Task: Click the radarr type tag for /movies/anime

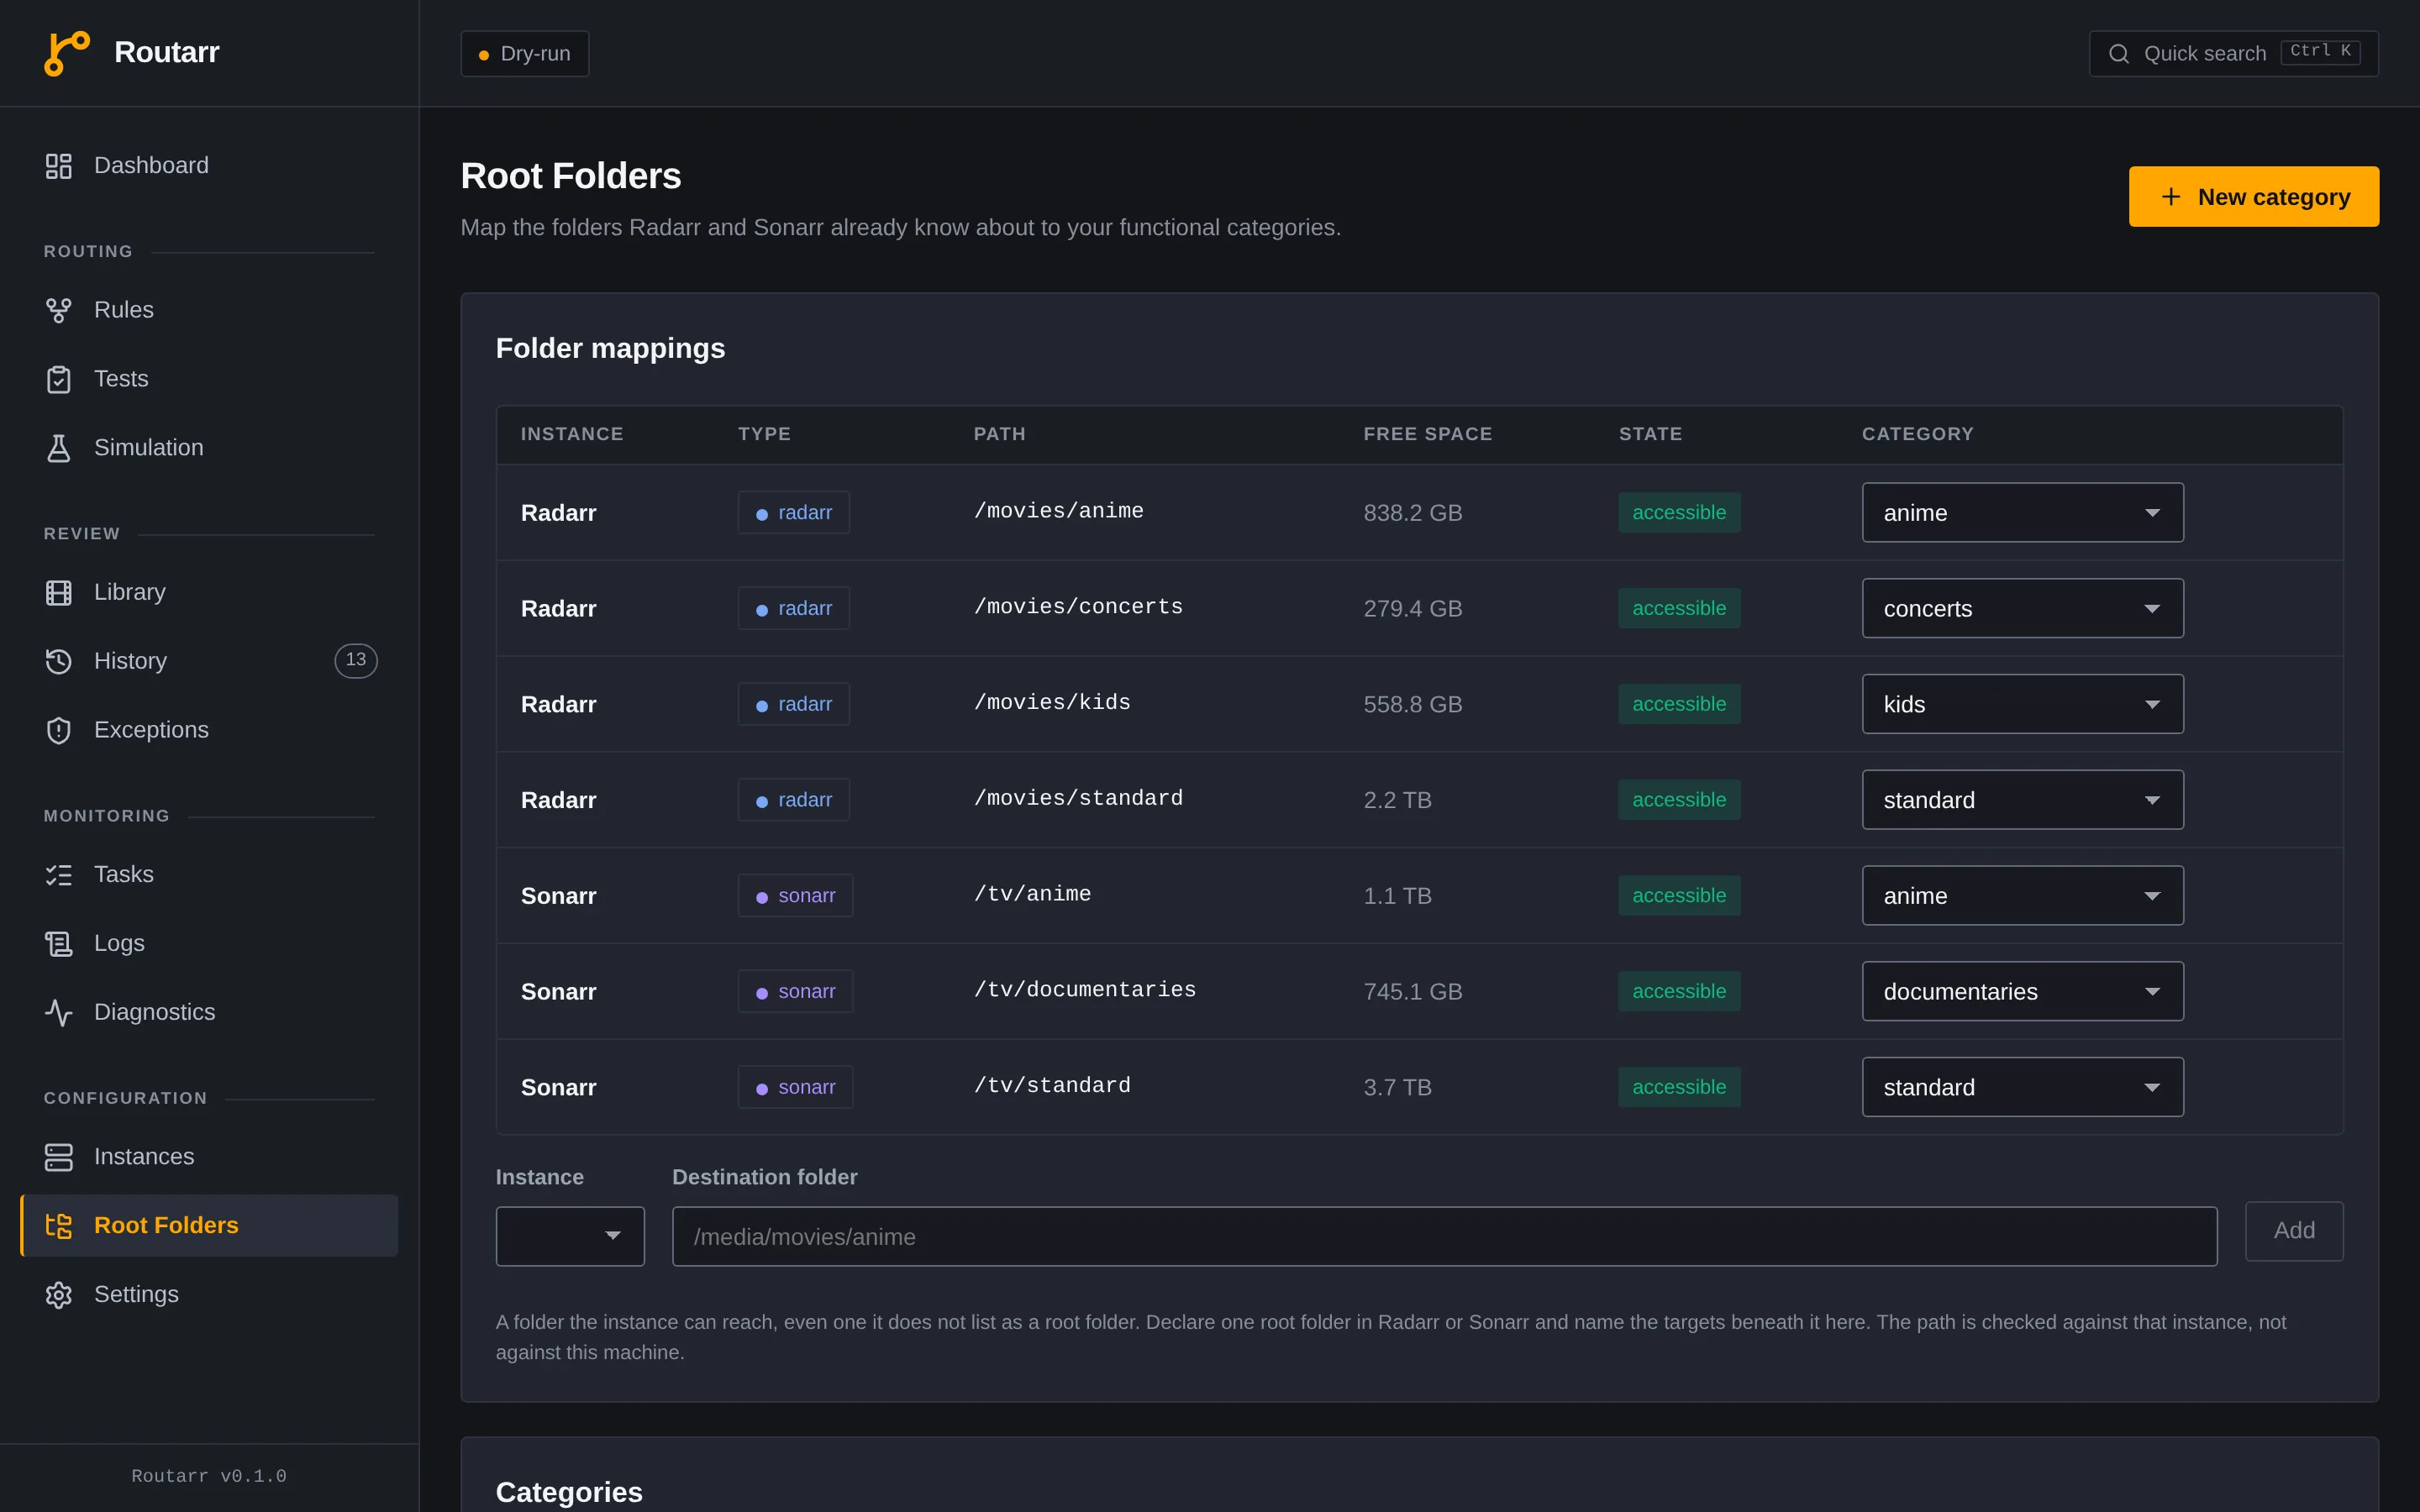Action: click(x=794, y=513)
